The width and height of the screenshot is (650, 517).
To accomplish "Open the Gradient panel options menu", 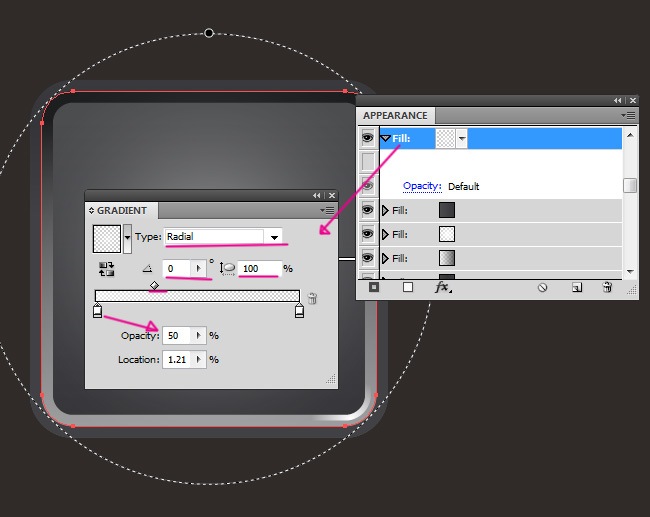I will pyautogui.click(x=327, y=211).
